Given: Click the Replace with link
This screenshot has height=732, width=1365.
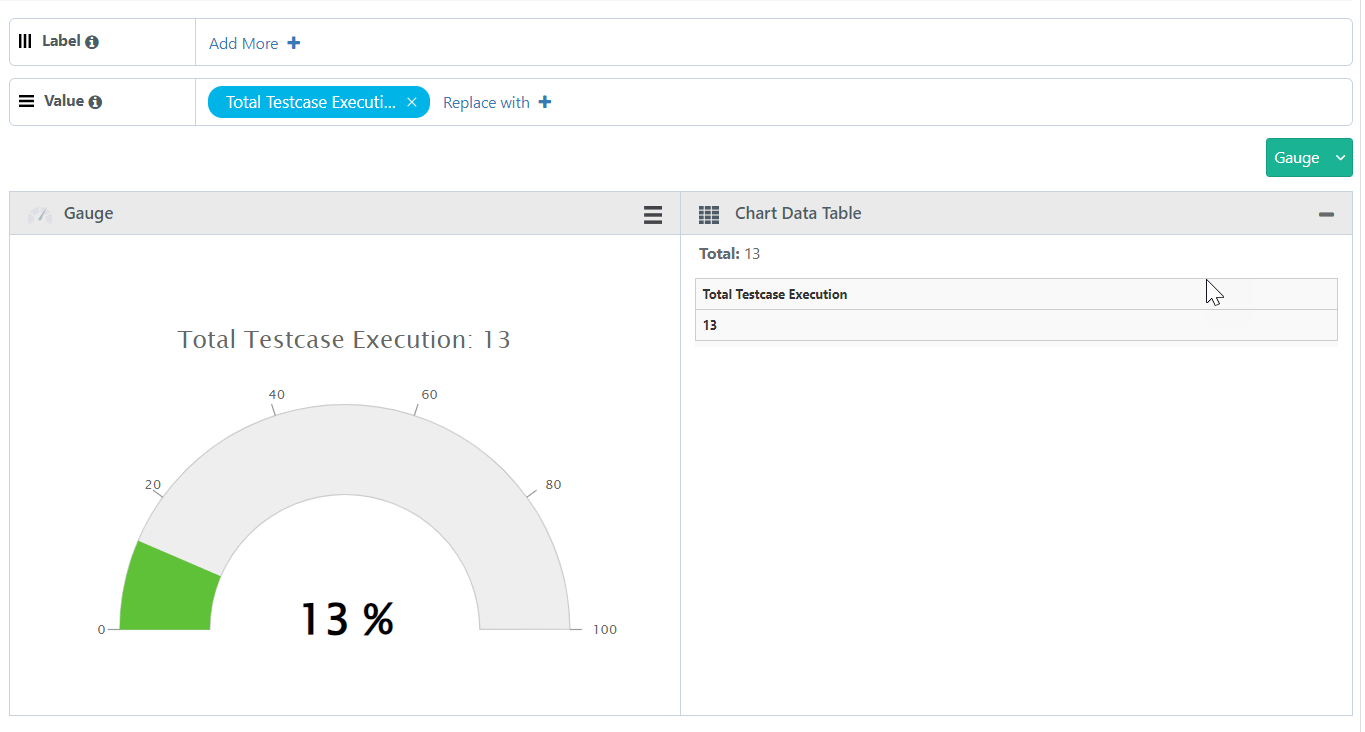Looking at the screenshot, I should [x=486, y=102].
